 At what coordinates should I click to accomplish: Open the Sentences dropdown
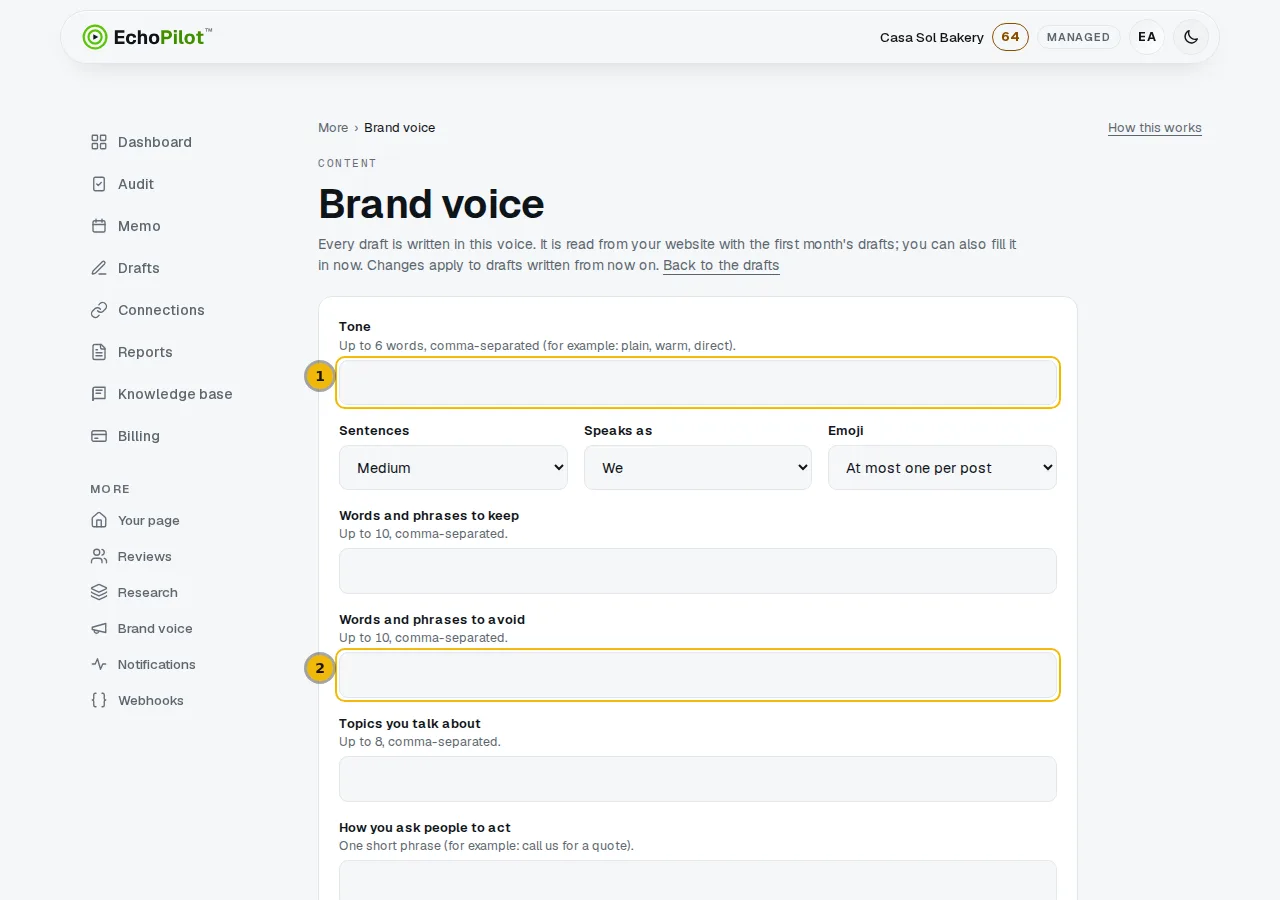tap(453, 467)
